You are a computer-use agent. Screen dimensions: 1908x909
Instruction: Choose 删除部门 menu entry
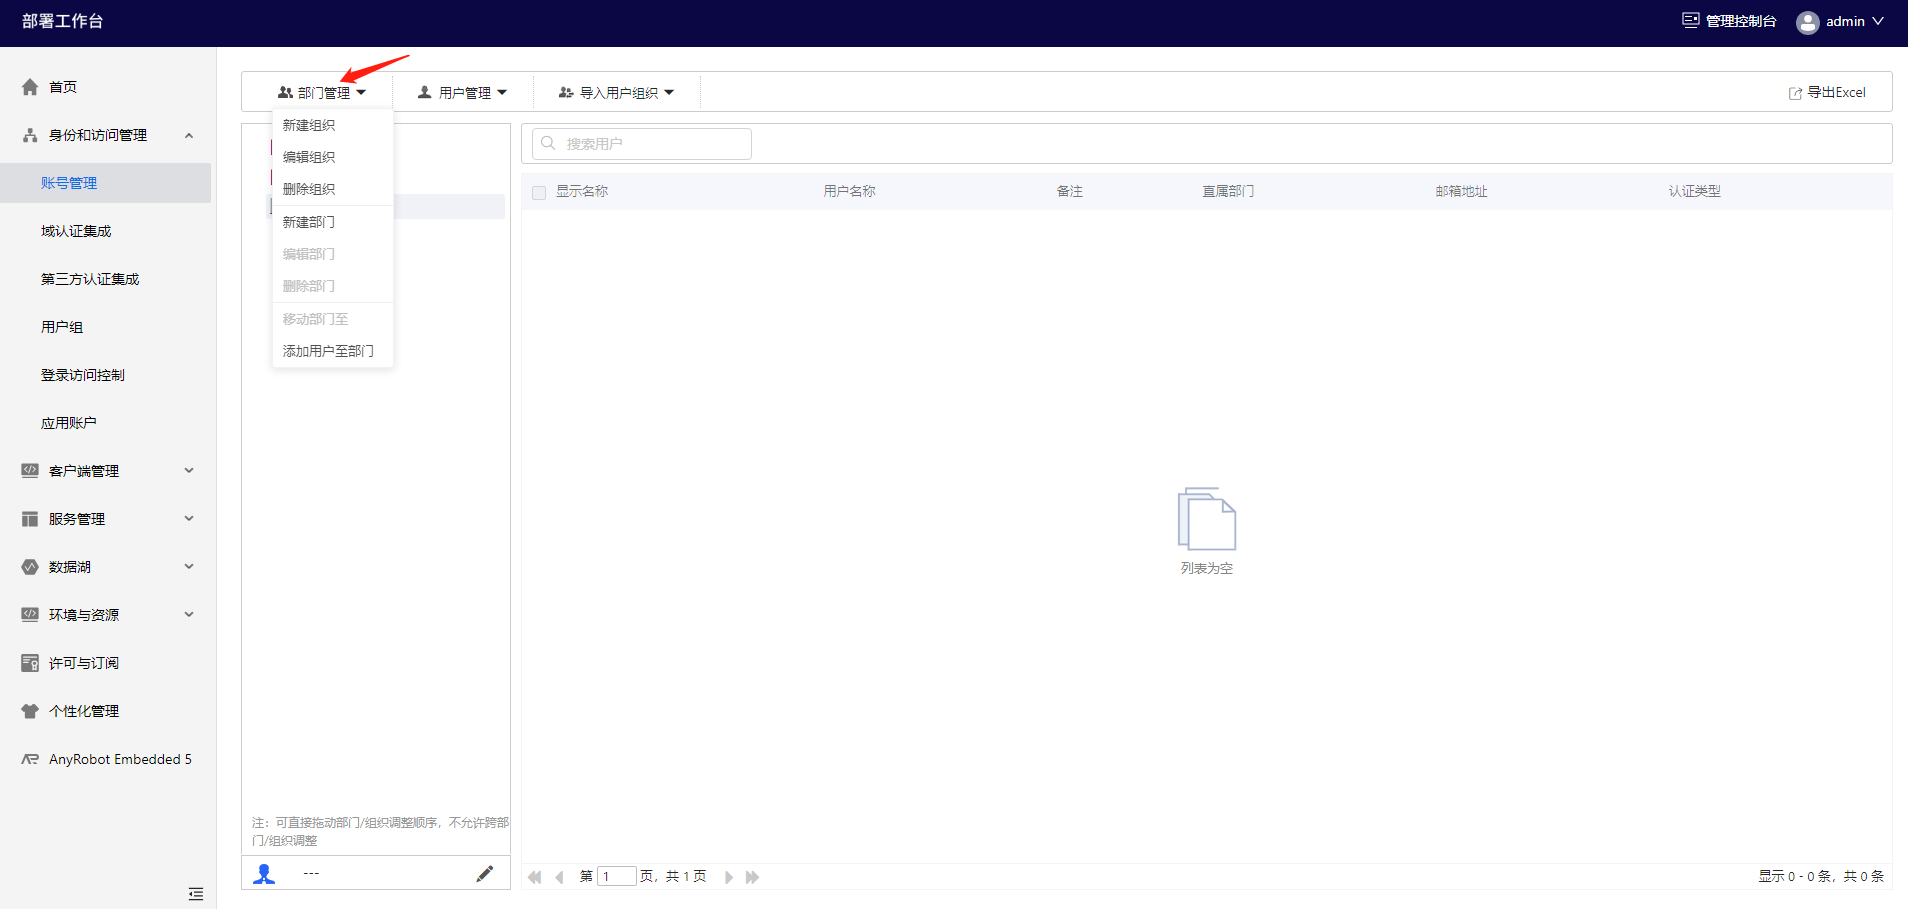pyautogui.click(x=332, y=286)
